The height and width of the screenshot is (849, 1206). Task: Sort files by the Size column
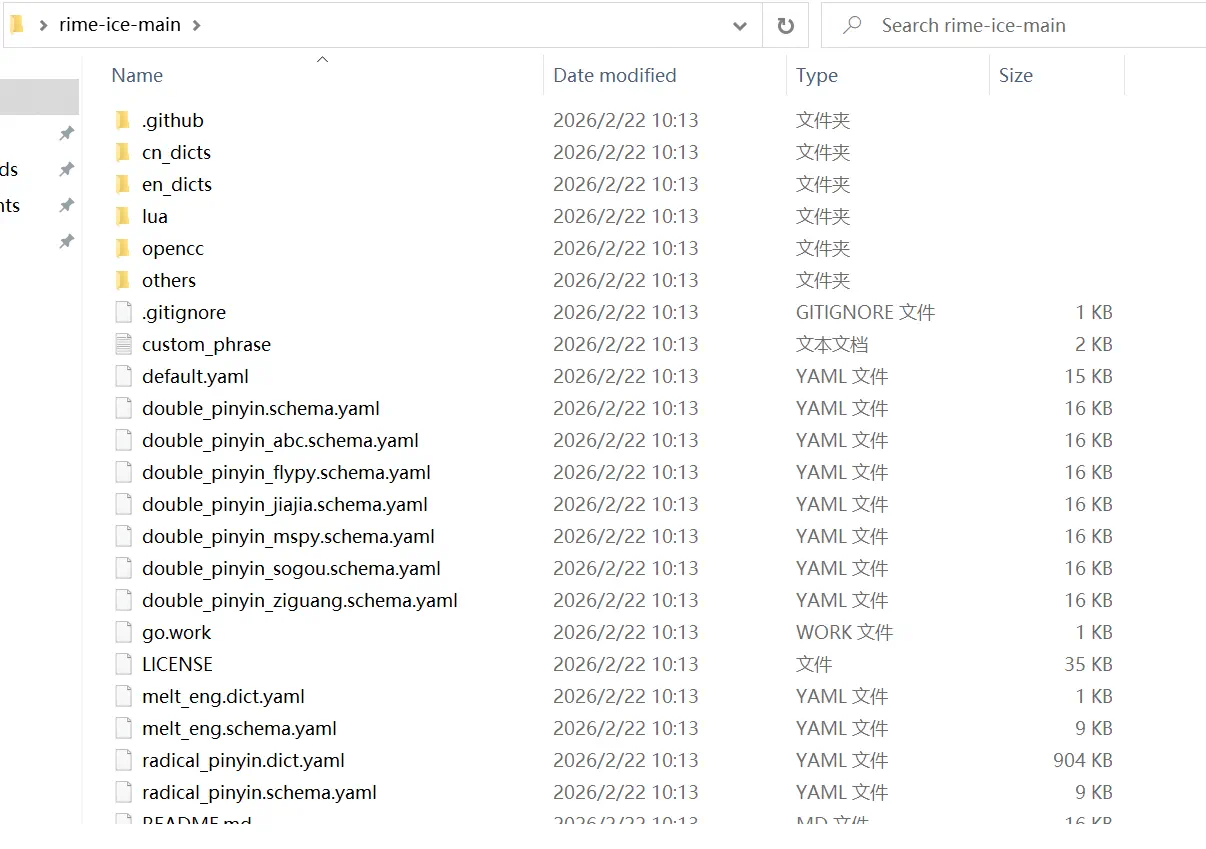(x=1015, y=76)
